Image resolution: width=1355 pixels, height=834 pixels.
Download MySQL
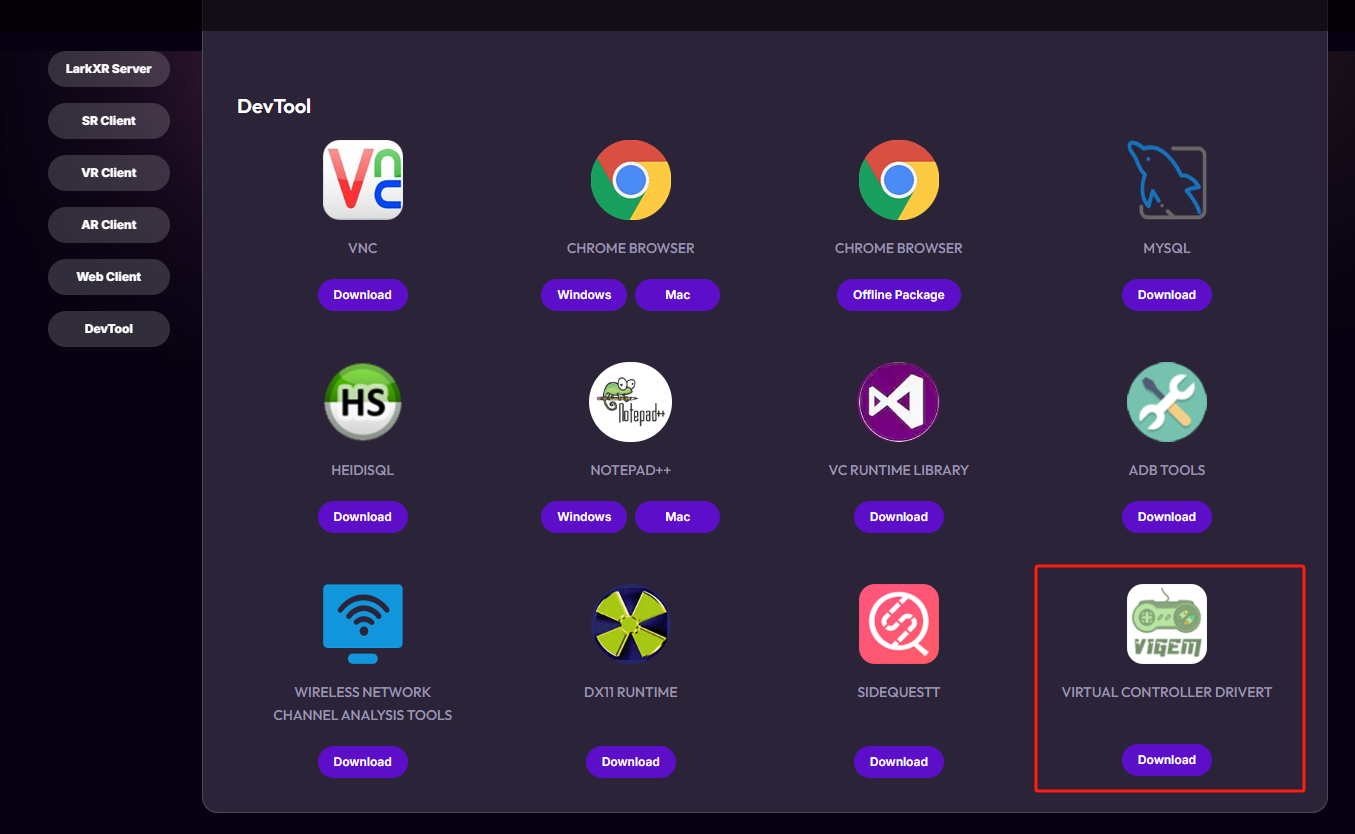(x=1167, y=295)
